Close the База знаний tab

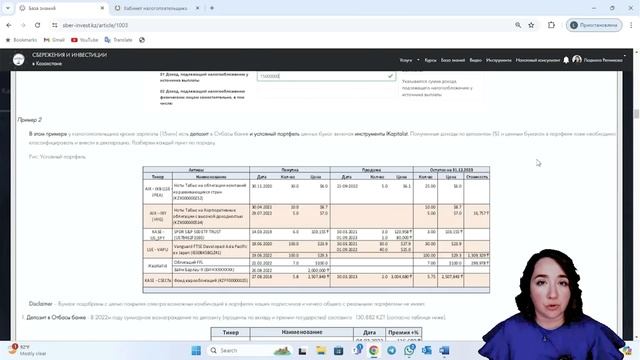click(x=102, y=8)
